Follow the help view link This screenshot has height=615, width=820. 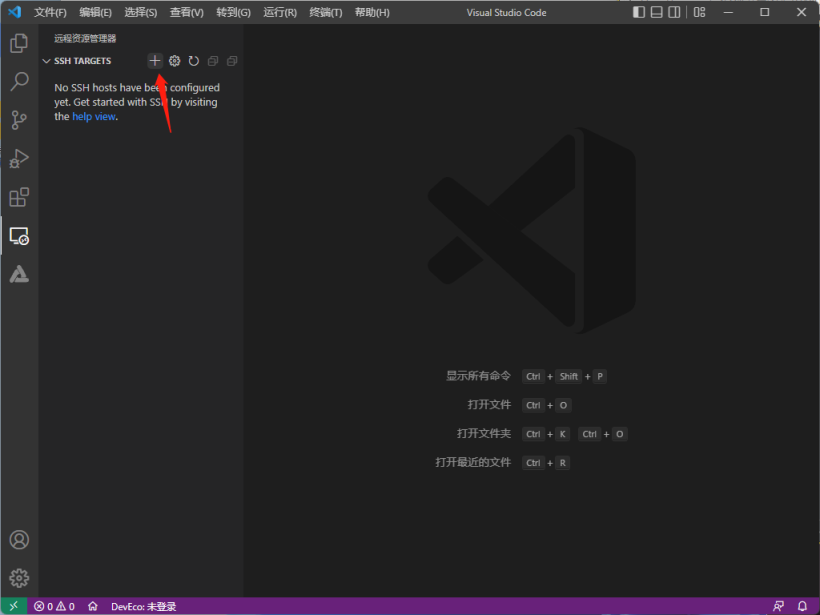click(x=94, y=116)
